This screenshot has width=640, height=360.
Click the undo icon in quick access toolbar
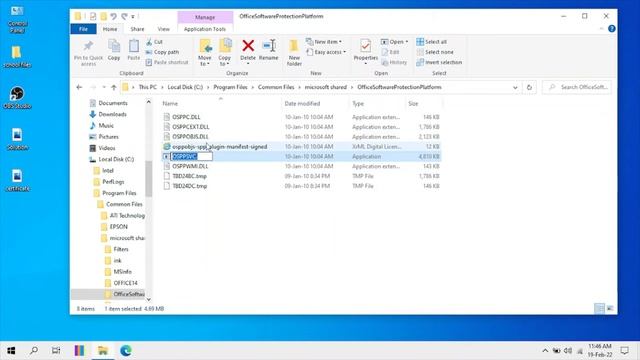(x=113, y=16)
